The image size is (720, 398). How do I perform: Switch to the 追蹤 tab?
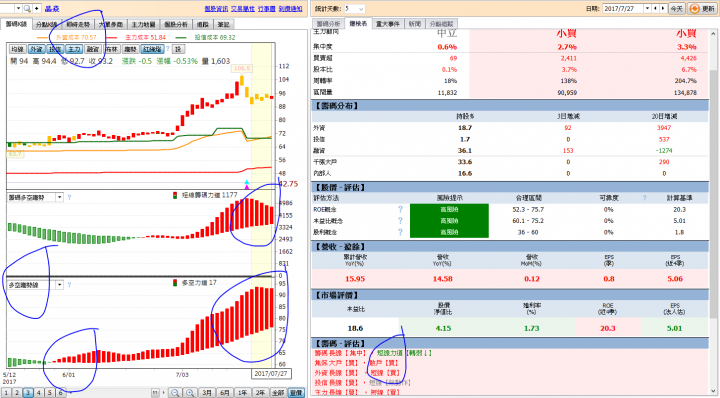pyautogui.click(x=202, y=24)
